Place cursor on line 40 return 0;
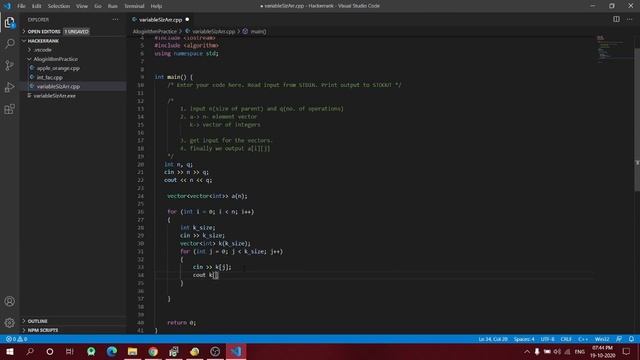This screenshot has height=360, width=640. click(x=182, y=322)
